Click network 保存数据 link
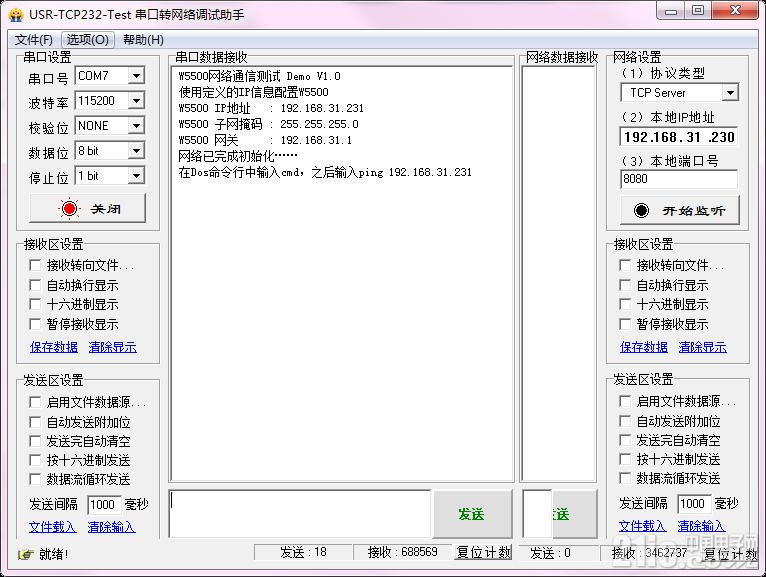Viewport: 766px width, 577px height. click(644, 347)
